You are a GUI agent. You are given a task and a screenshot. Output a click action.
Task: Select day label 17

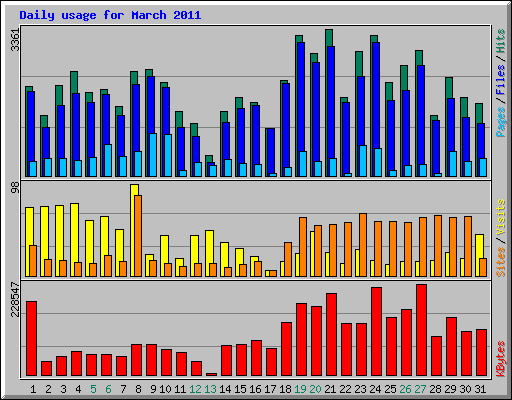pyautogui.click(x=270, y=389)
